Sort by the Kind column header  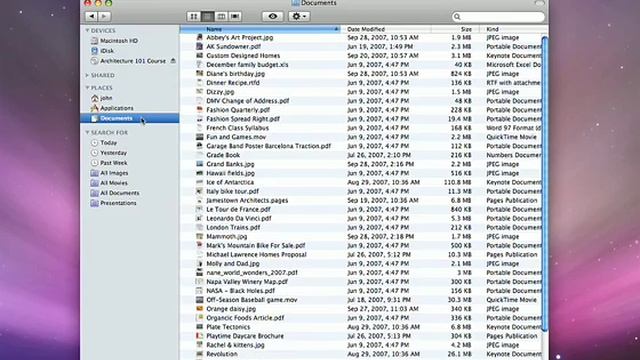[514, 29]
